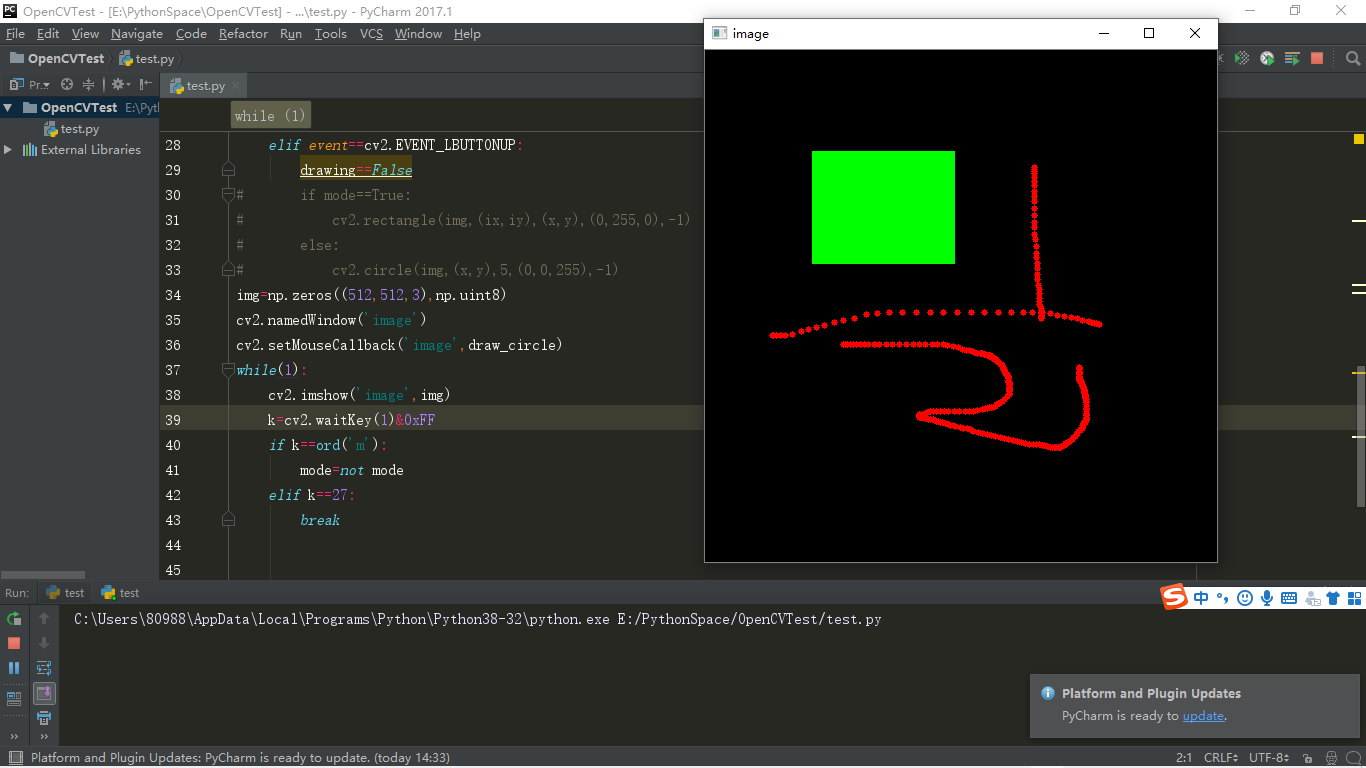Click the yellow inspection indicator in the gutter
The width and height of the screenshot is (1366, 768).
point(1359,139)
